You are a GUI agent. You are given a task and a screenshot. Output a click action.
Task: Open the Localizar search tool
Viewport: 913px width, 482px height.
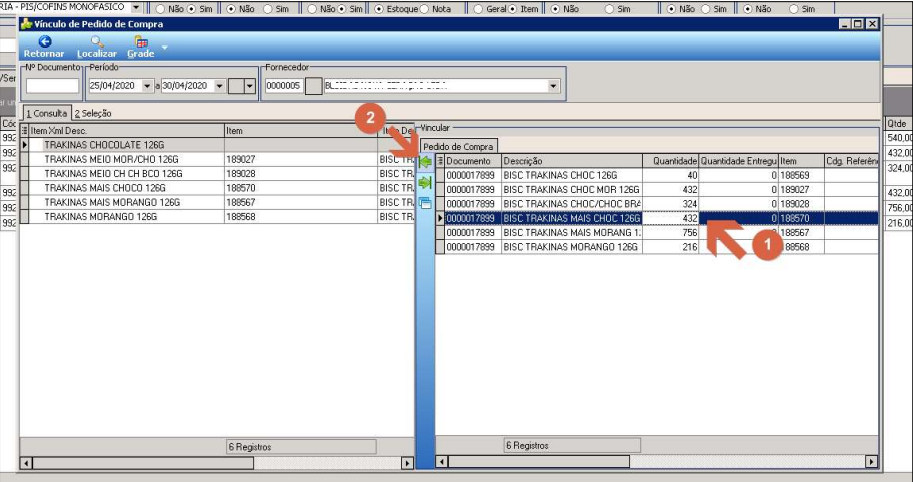coord(97,46)
